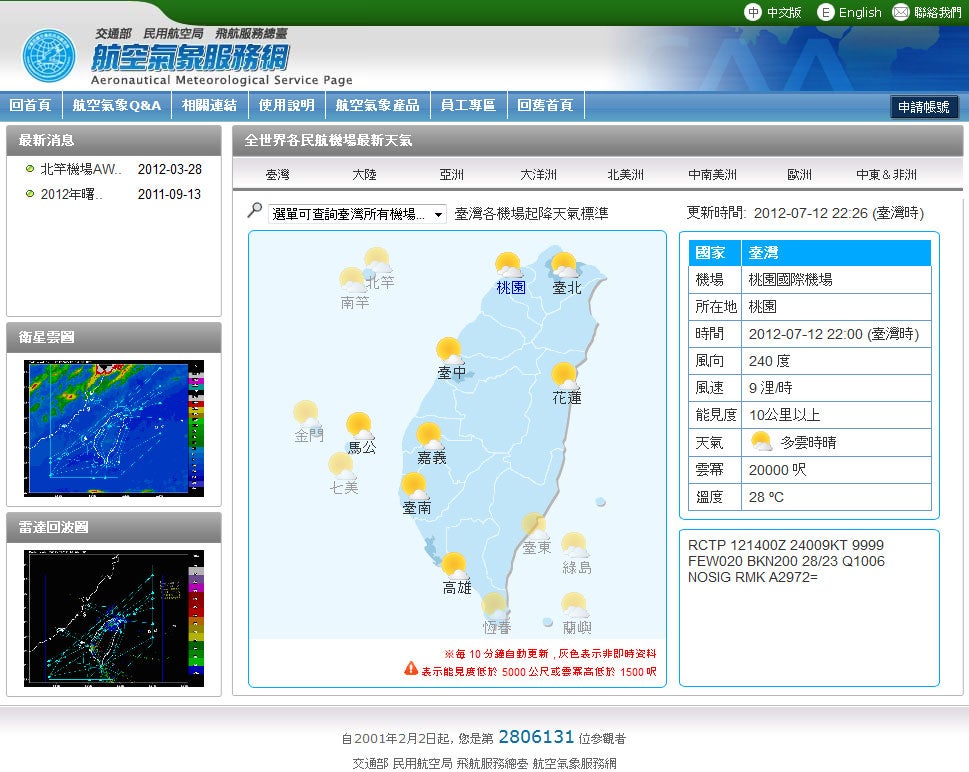This screenshot has width=969, height=772.
Task: Click the Taoyuan (桃園) weather icon on map
Action: (509, 266)
